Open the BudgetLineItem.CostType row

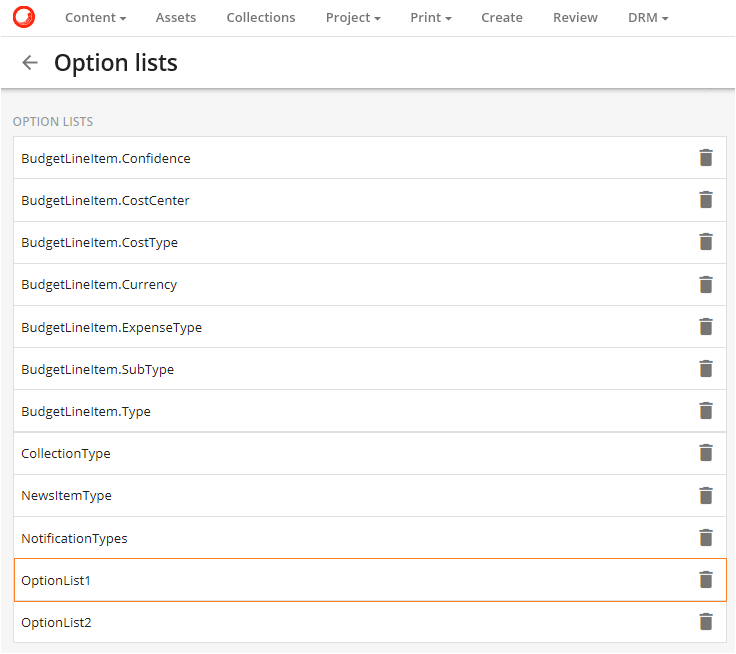pyautogui.click(x=100, y=243)
